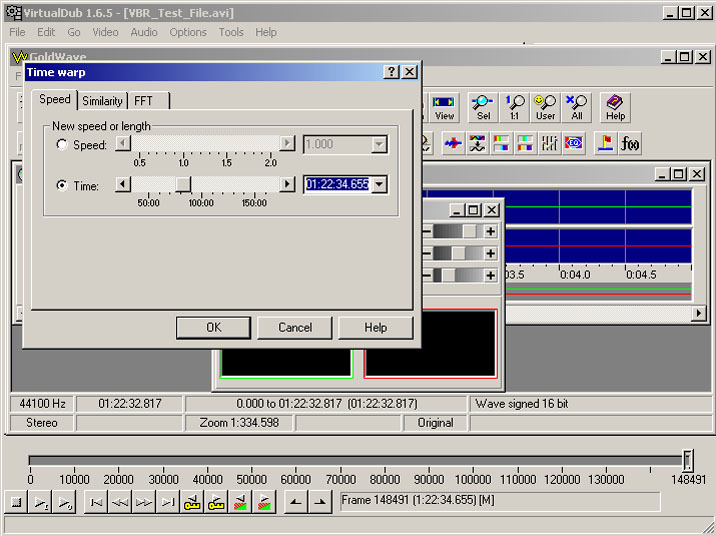Click the Time warp question mark button
This screenshot has width=716, height=536.
(x=391, y=72)
